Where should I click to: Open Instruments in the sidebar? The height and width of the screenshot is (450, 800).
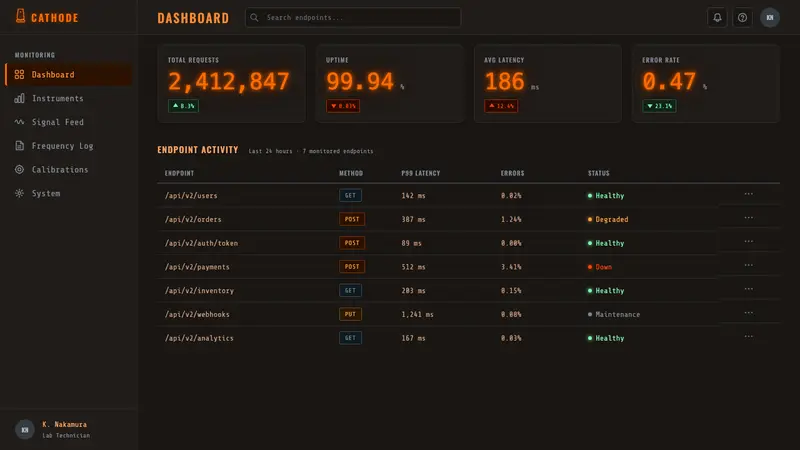coord(68,98)
